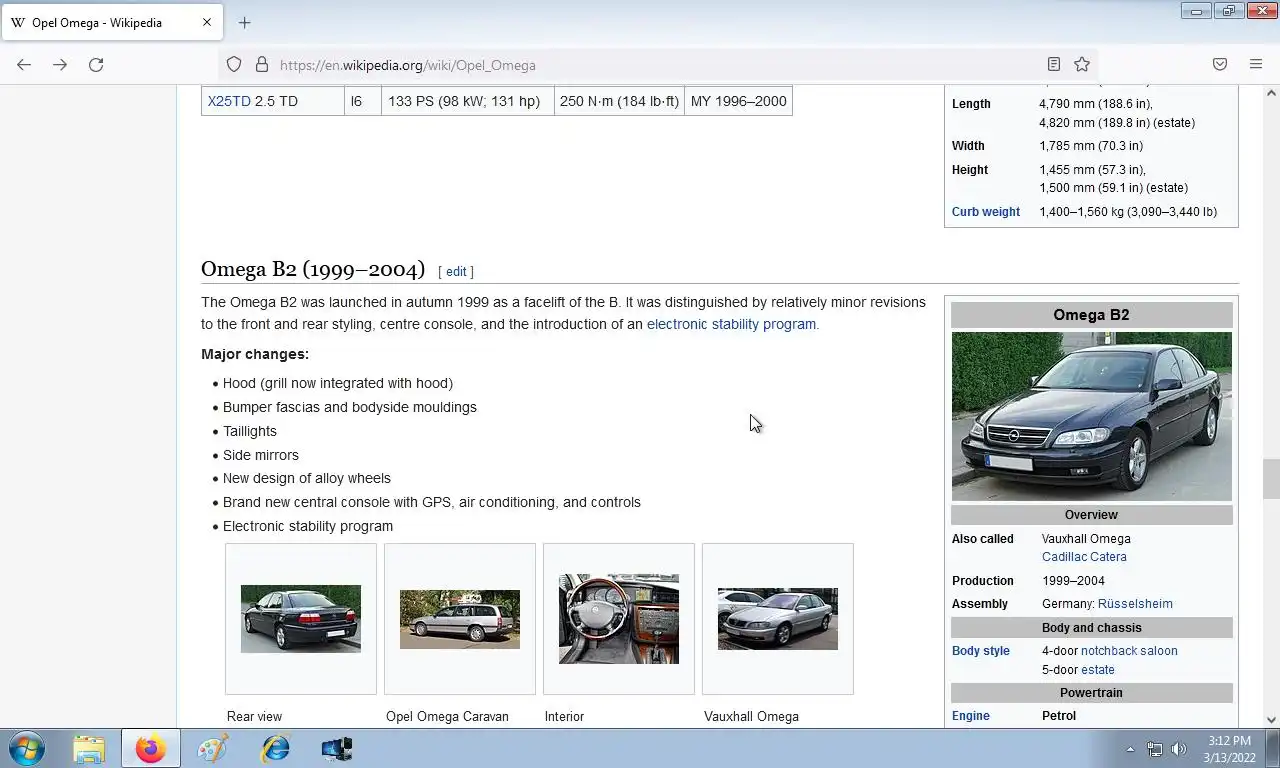Open the Body style infobox link
This screenshot has width=1280, height=768.
tap(981, 651)
